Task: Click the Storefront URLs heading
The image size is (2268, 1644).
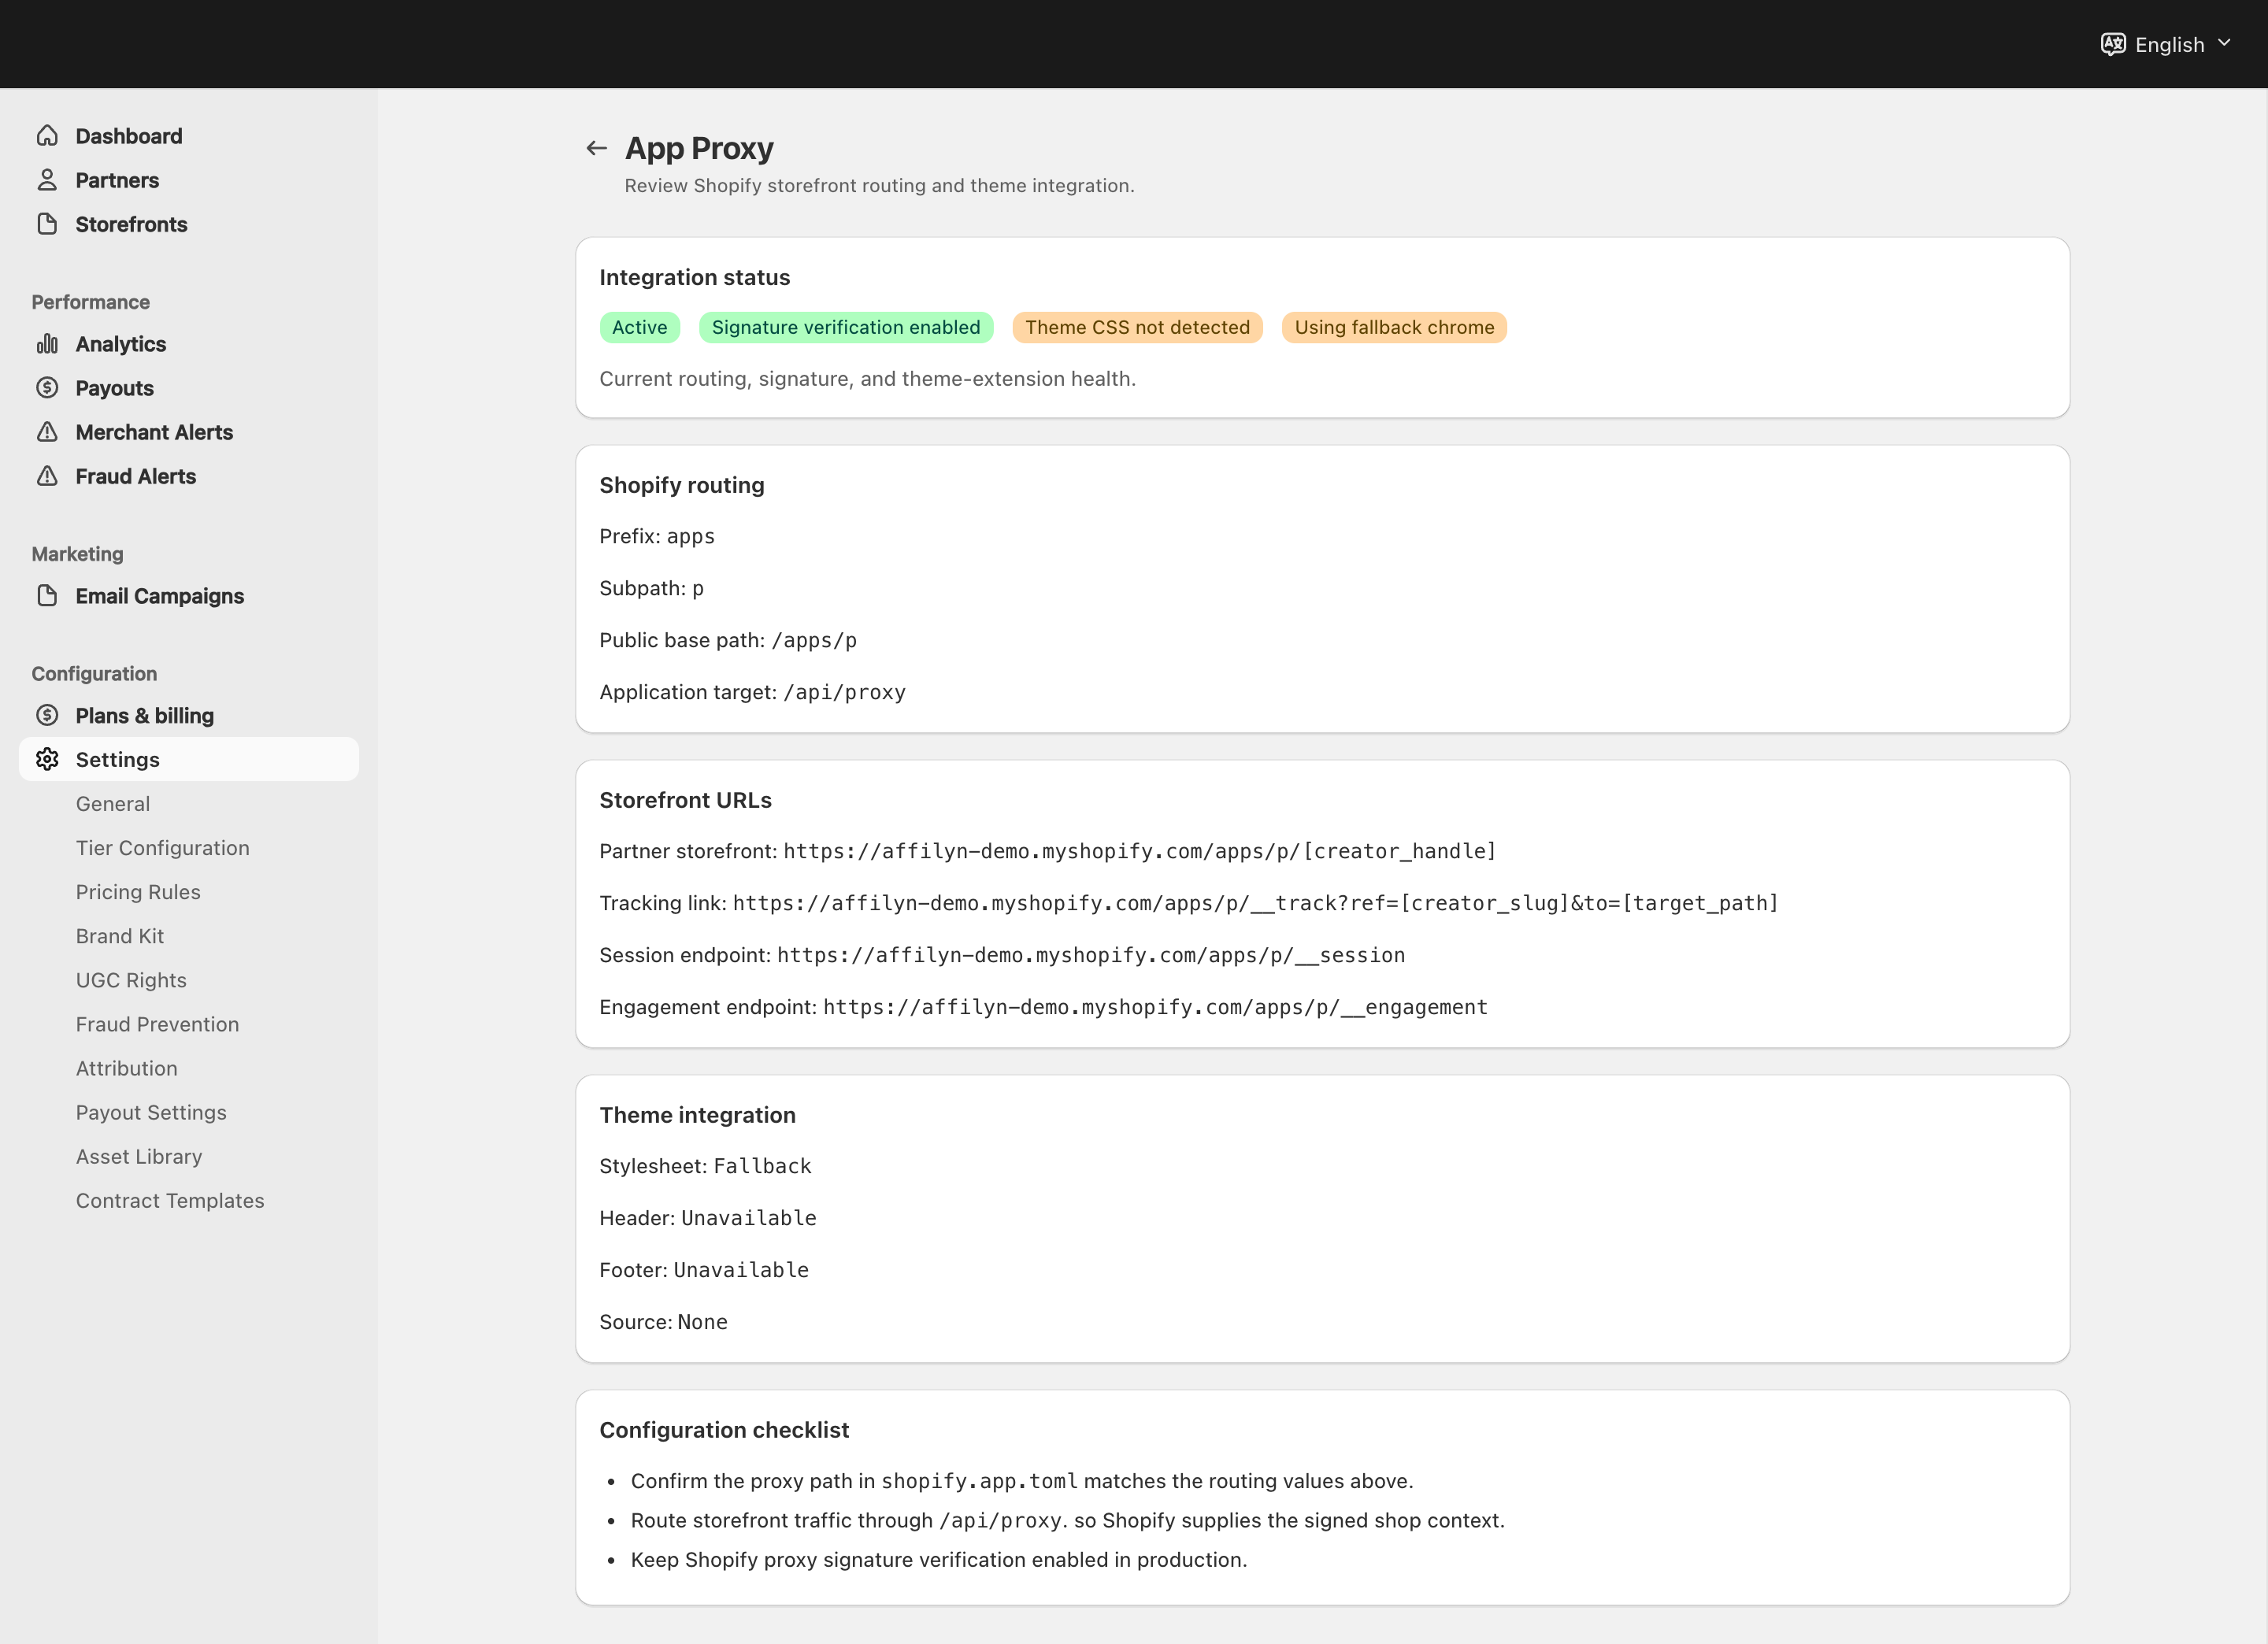Action: tap(685, 800)
